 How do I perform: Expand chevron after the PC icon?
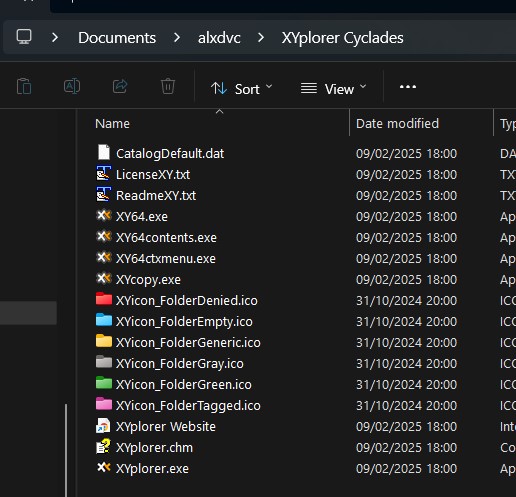[55, 37]
